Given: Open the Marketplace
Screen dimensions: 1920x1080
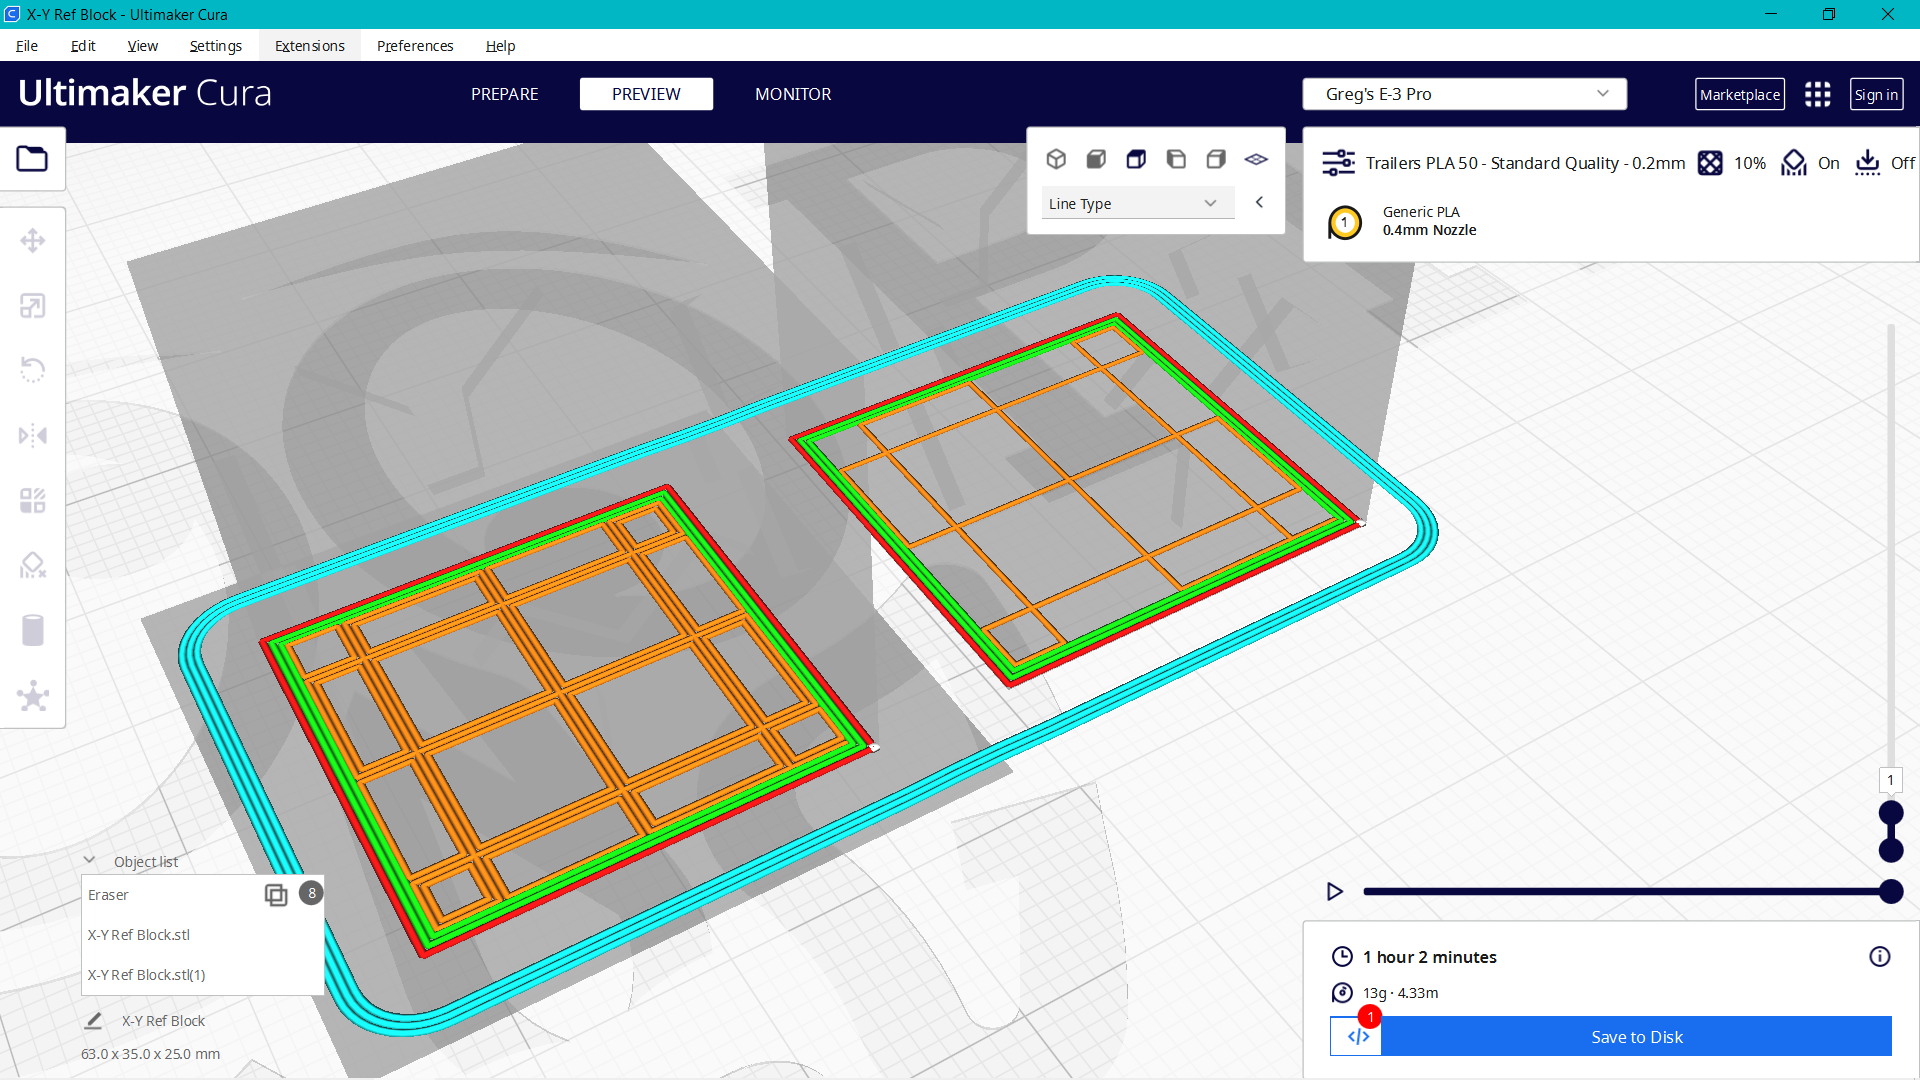Looking at the screenshot, I should (1740, 94).
